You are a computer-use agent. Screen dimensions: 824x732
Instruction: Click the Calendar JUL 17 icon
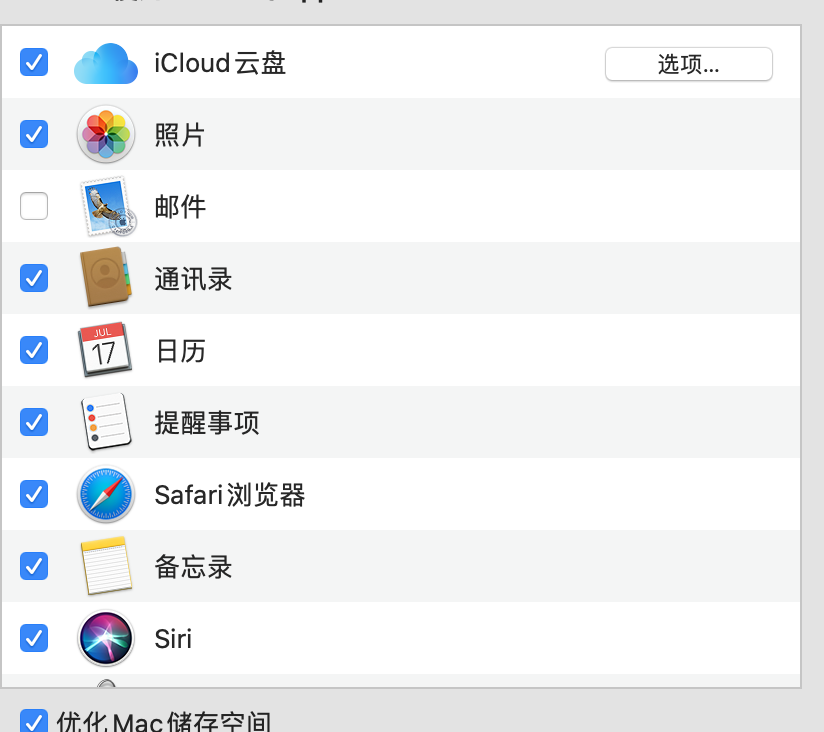pos(105,349)
